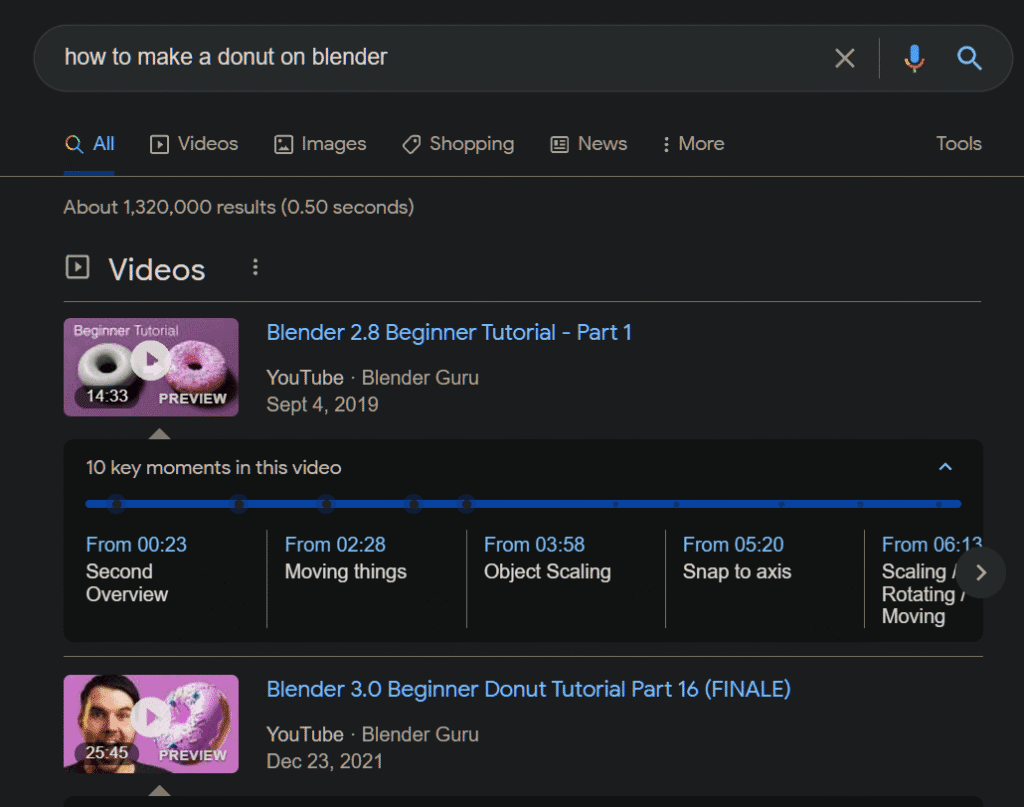Open the Blender 3.0 Donut Tutorial Part 16 link
Viewport: 1024px width, 807px height.
click(x=528, y=689)
